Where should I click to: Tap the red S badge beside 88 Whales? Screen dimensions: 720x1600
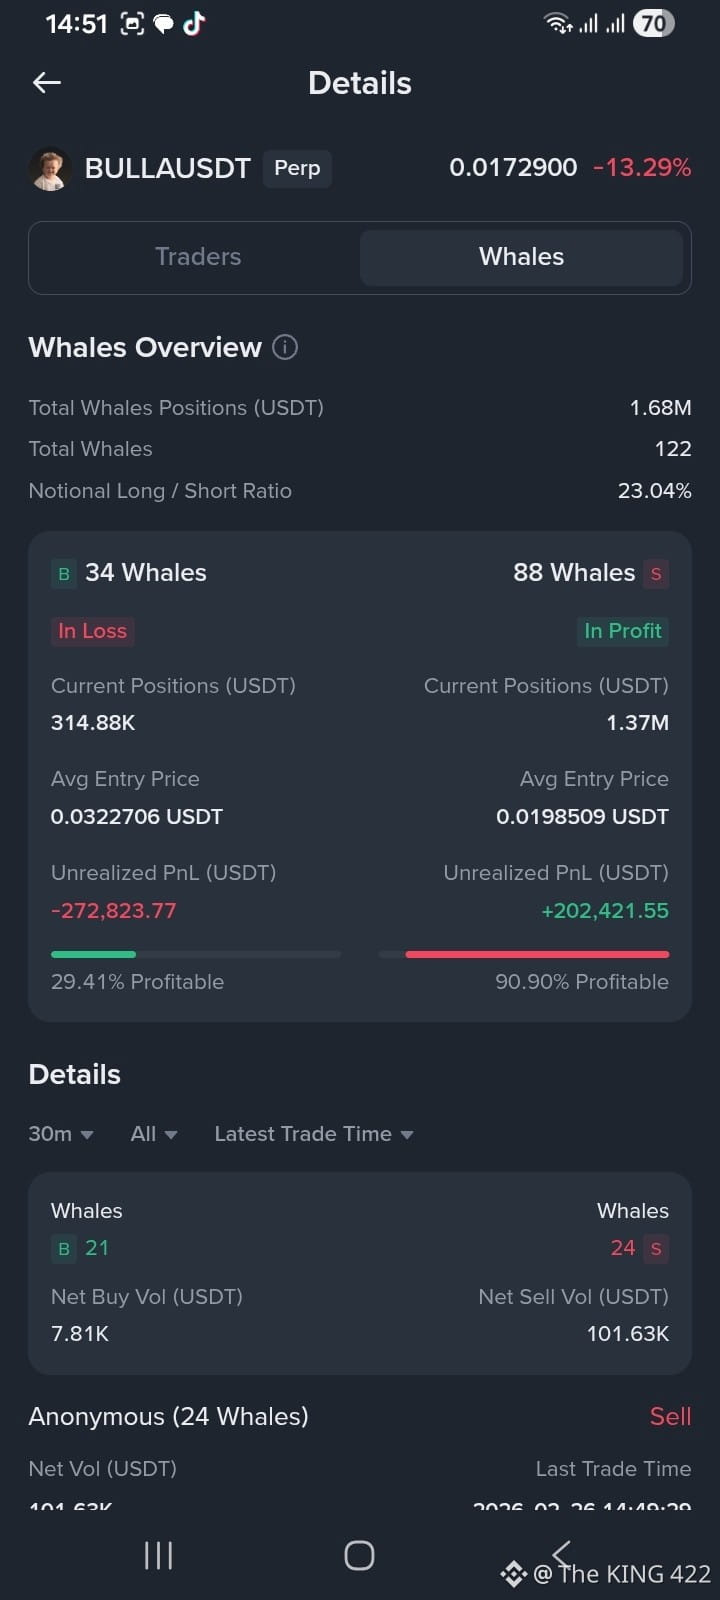pos(656,574)
